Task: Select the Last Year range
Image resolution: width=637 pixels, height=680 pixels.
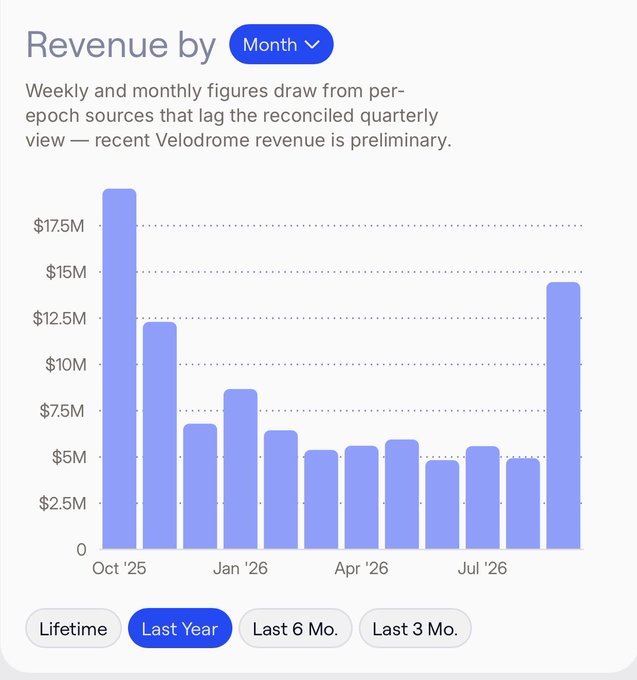Action: [x=180, y=628]
